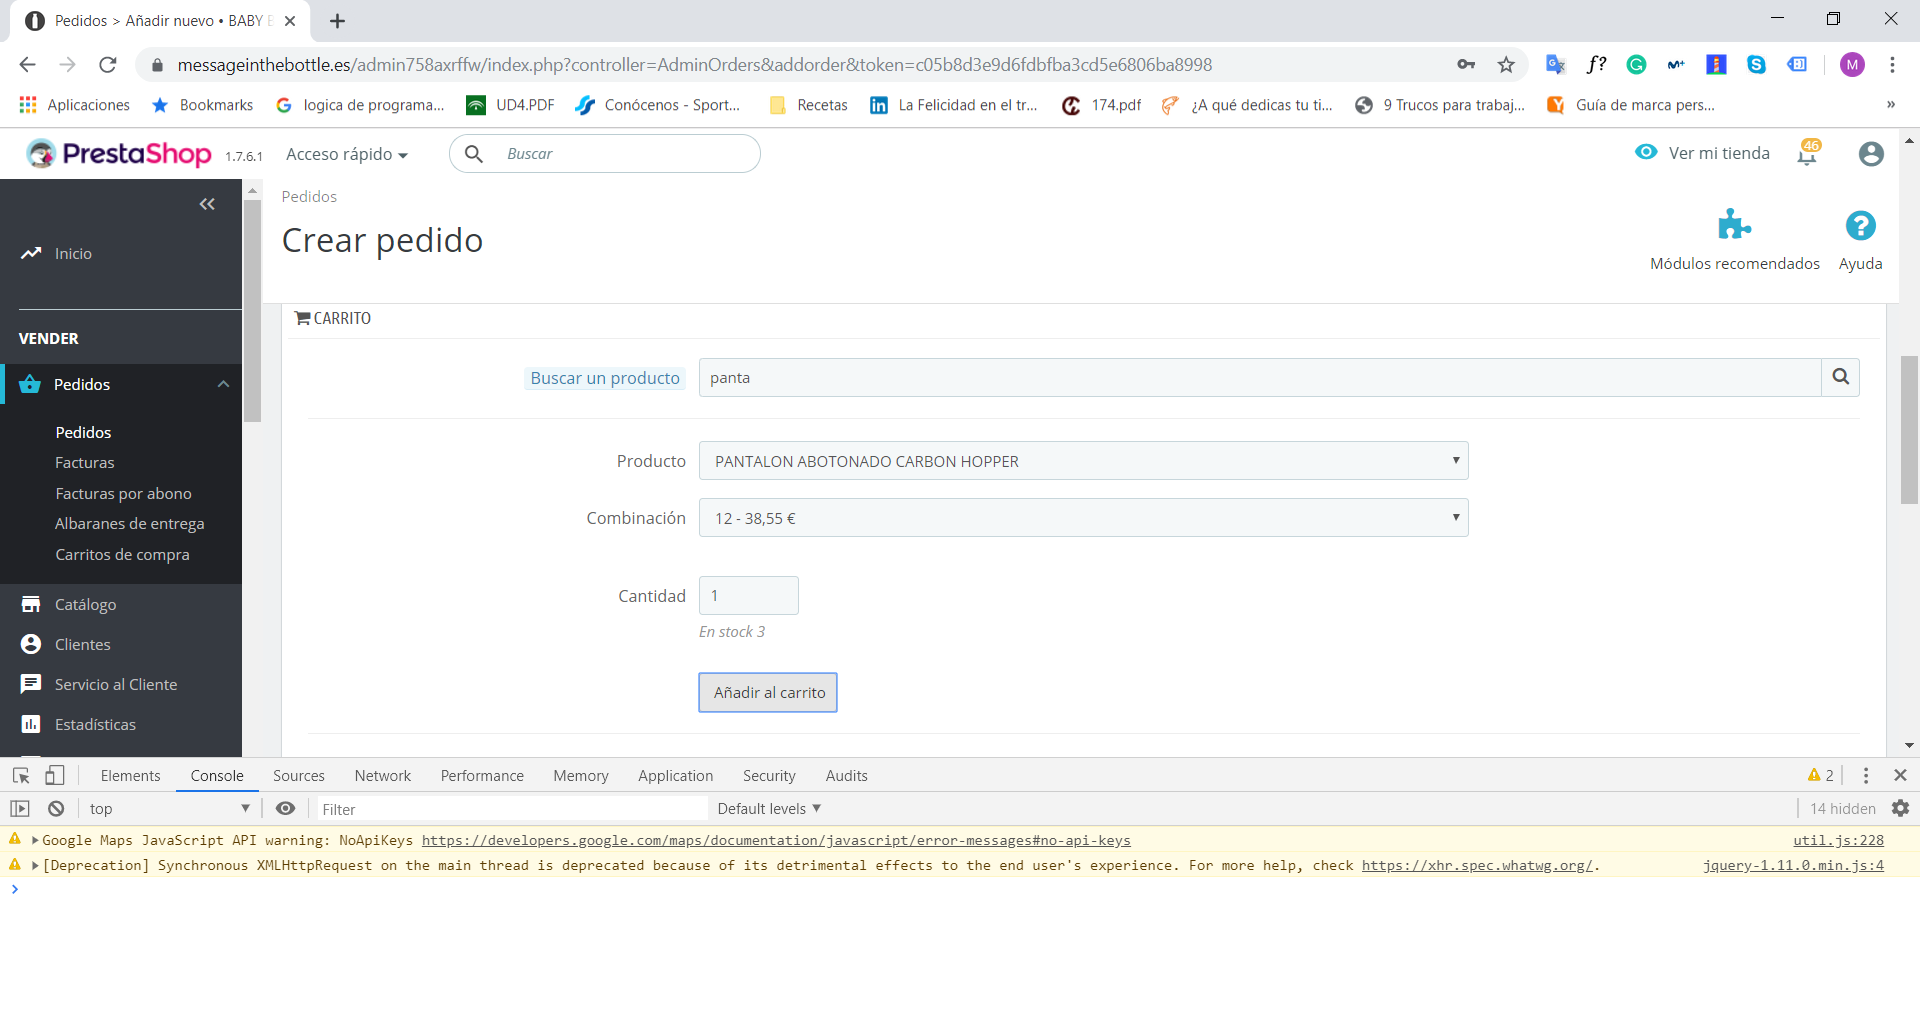Bookmark this page with the star
This screenshot has width=1920, height=1030.
(x=1506, y=65)
